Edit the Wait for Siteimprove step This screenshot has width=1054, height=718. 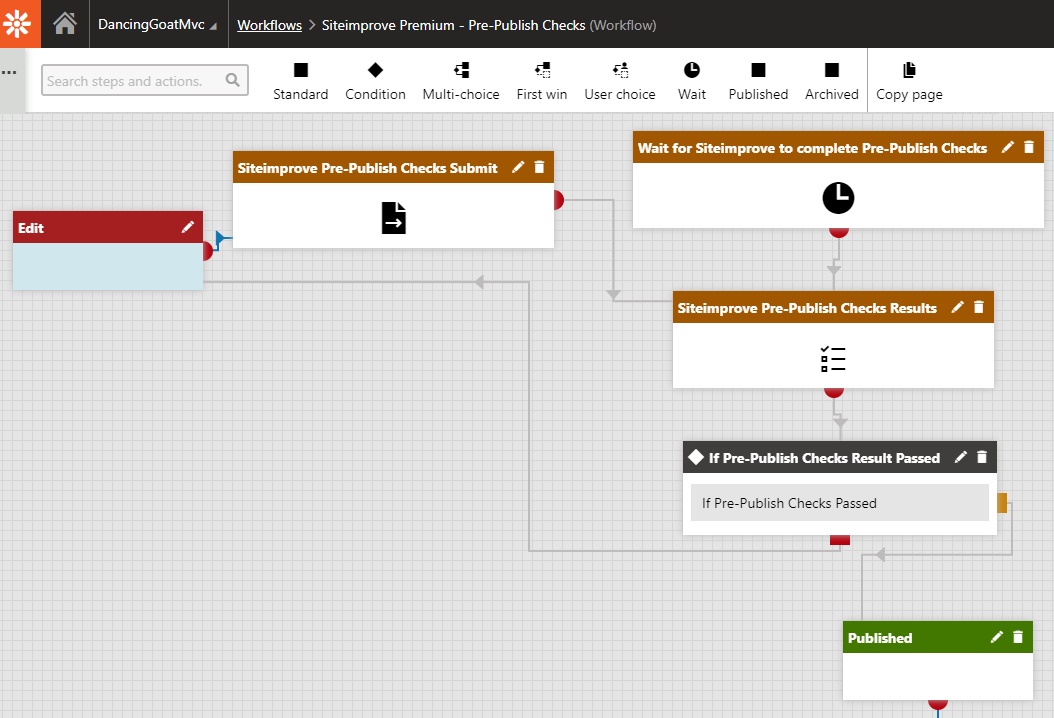pos(1008,147)
